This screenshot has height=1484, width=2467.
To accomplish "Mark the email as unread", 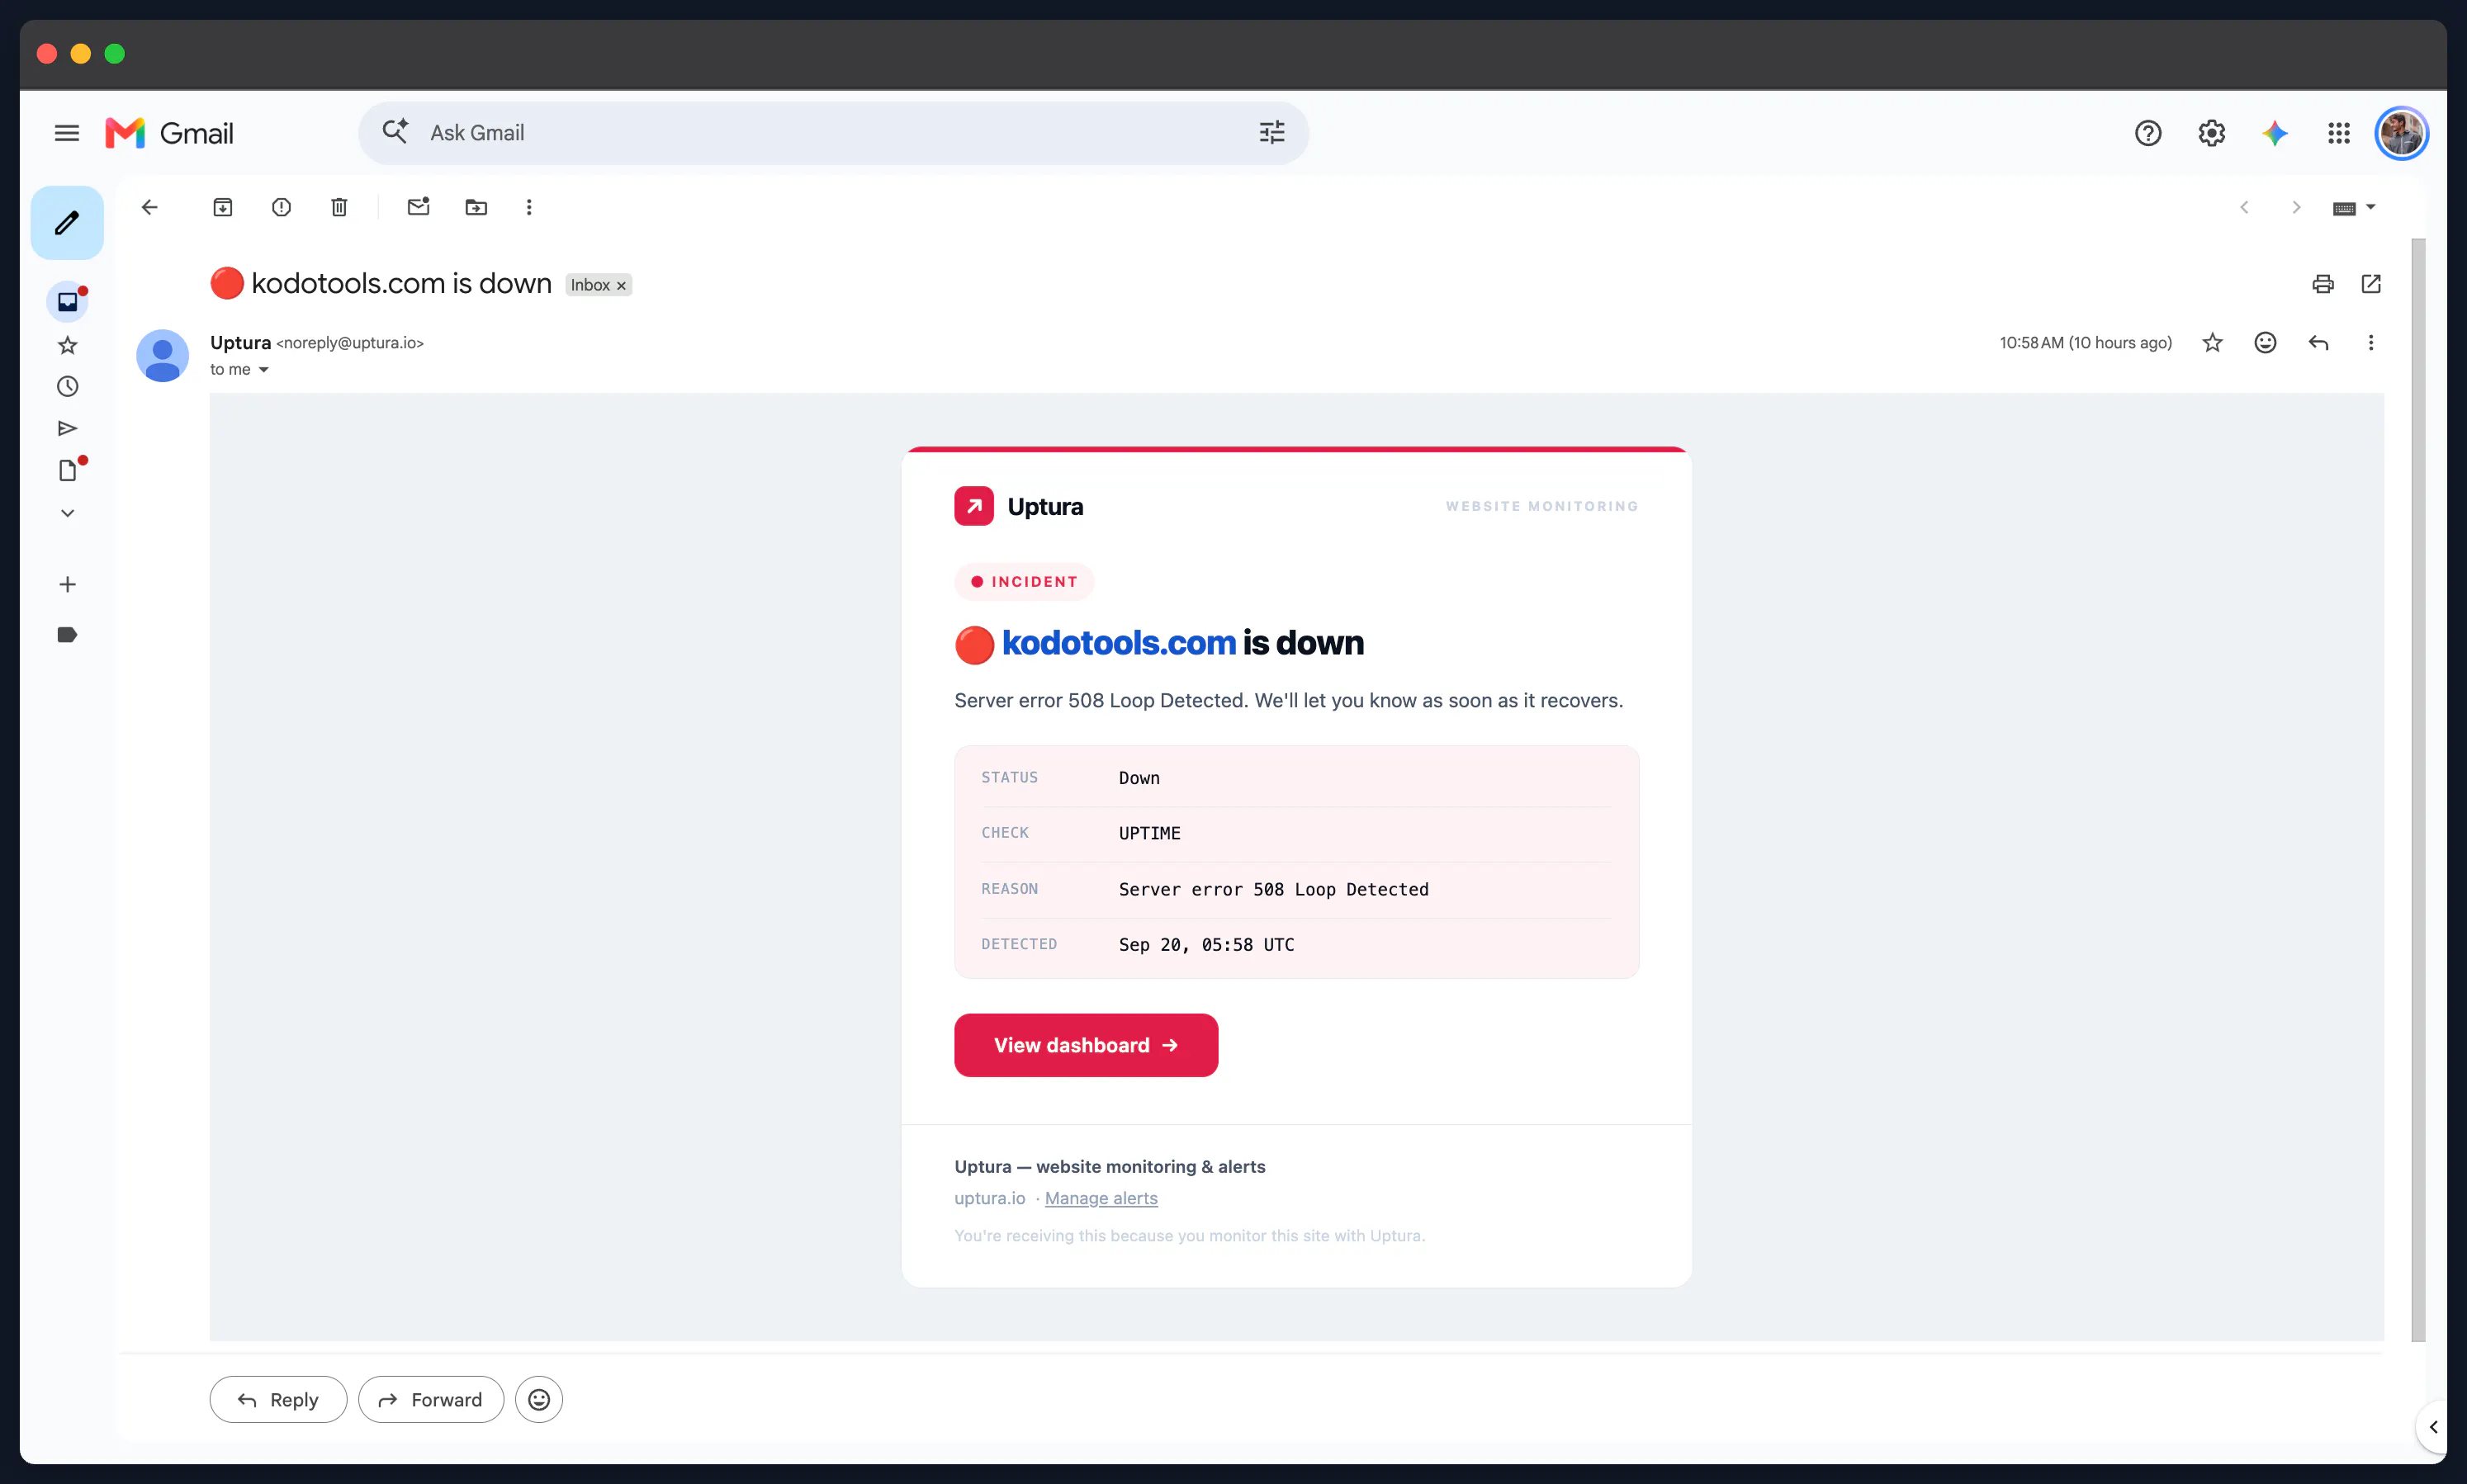I will pyautogui.click(x=418, y=207).
